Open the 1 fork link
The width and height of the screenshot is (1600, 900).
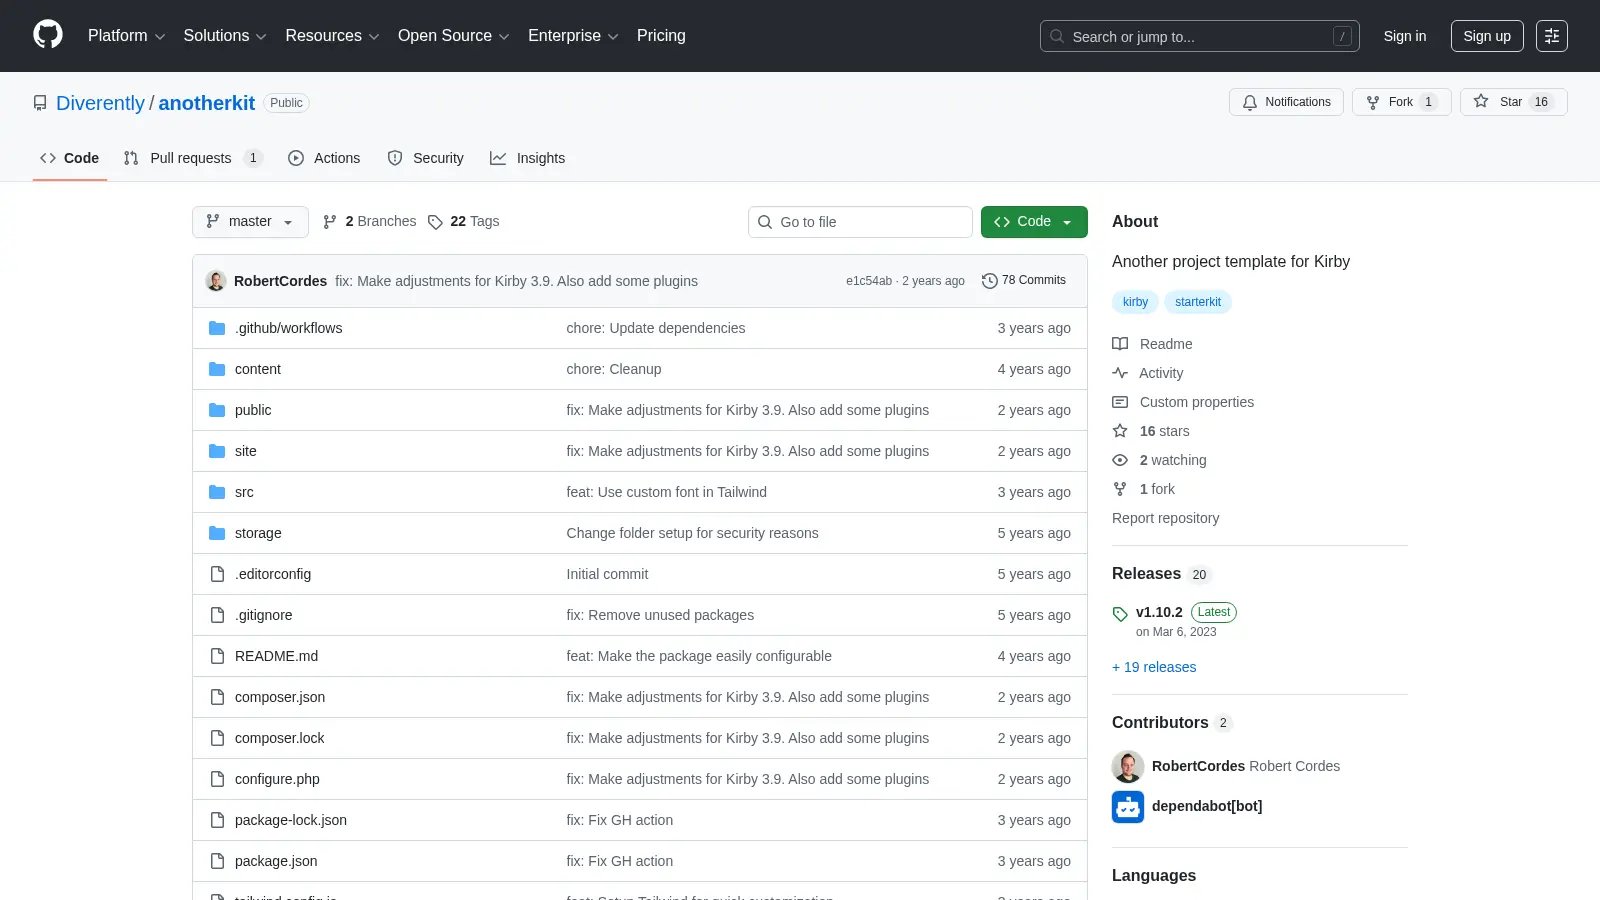pos(1157,489)
